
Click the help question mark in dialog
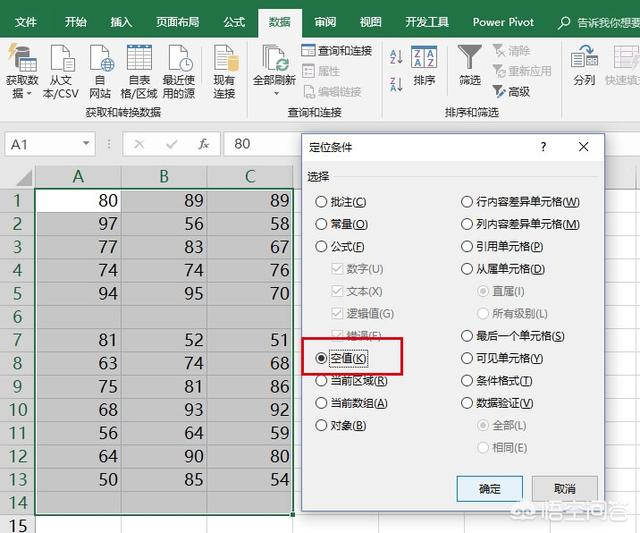coord(543,147)
